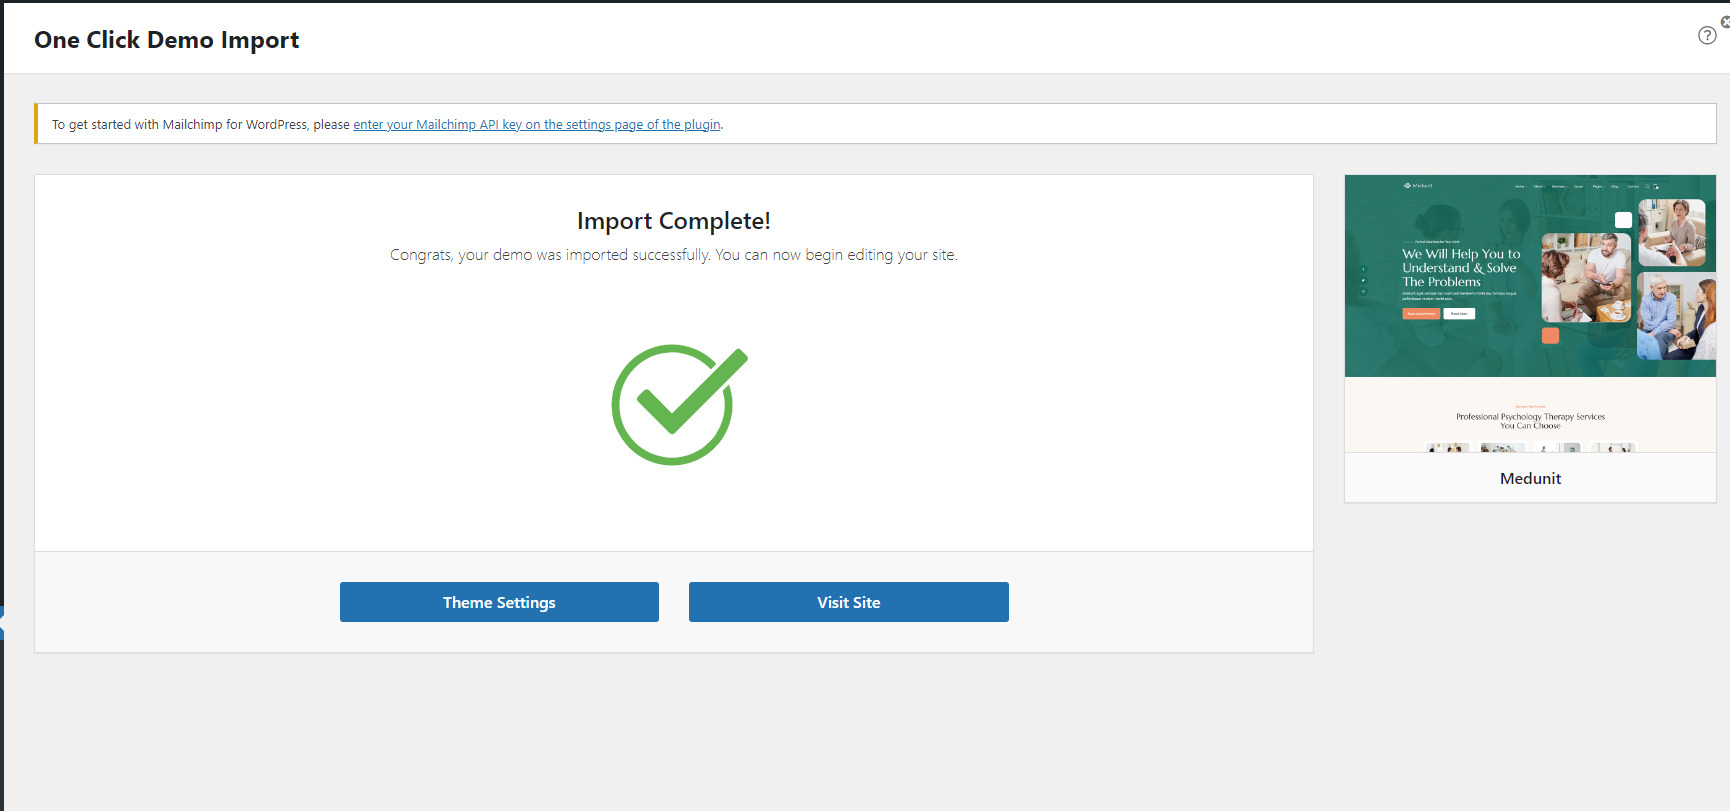Click the Visit Site button

point(848,602)
